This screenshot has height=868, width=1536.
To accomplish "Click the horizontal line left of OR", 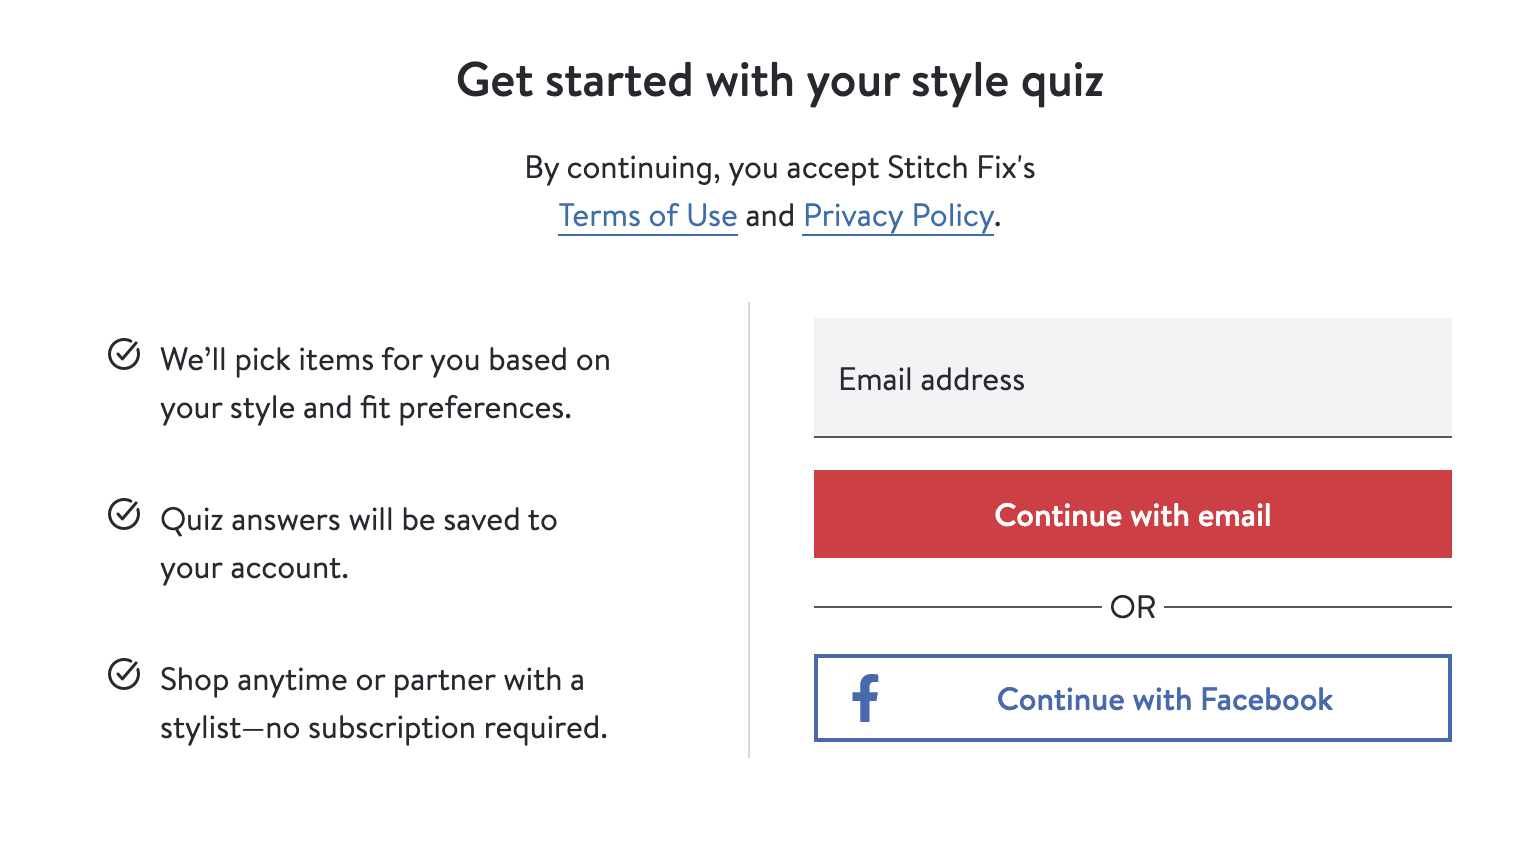I will tap(957, 607).
